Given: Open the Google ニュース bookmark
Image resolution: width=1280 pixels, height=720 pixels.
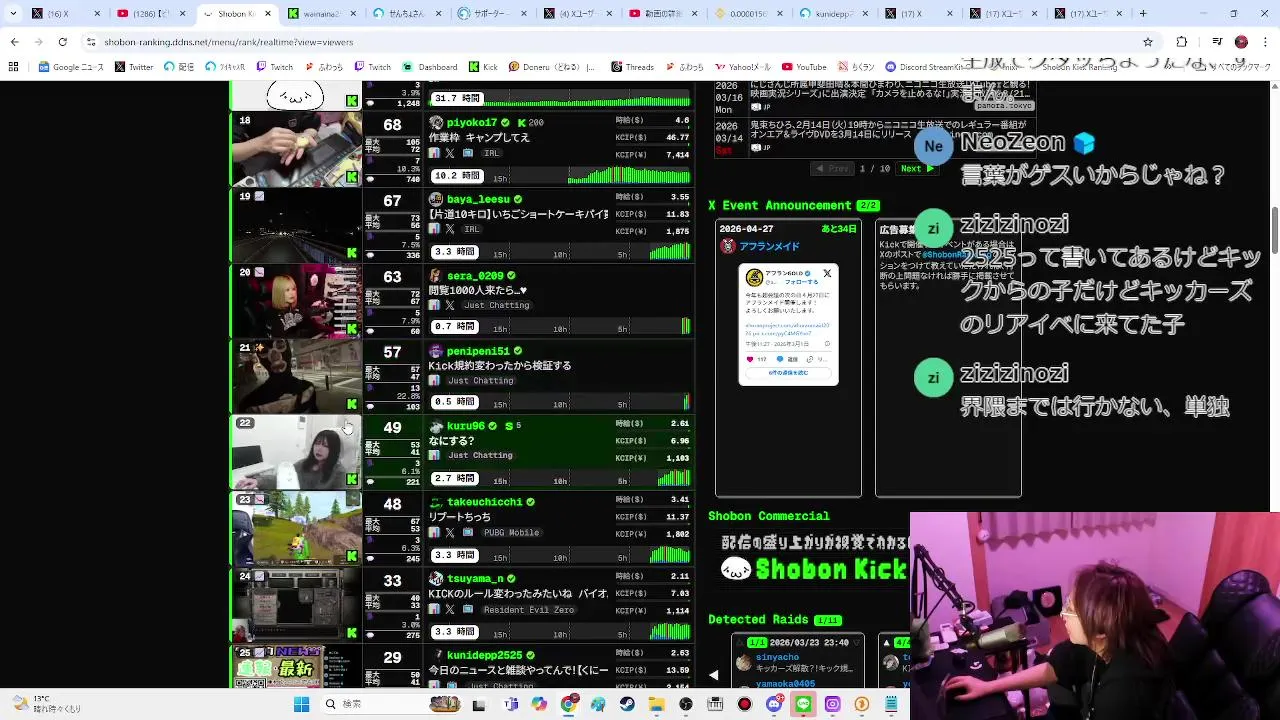Looking at the screenshot, I should (70, 67).
